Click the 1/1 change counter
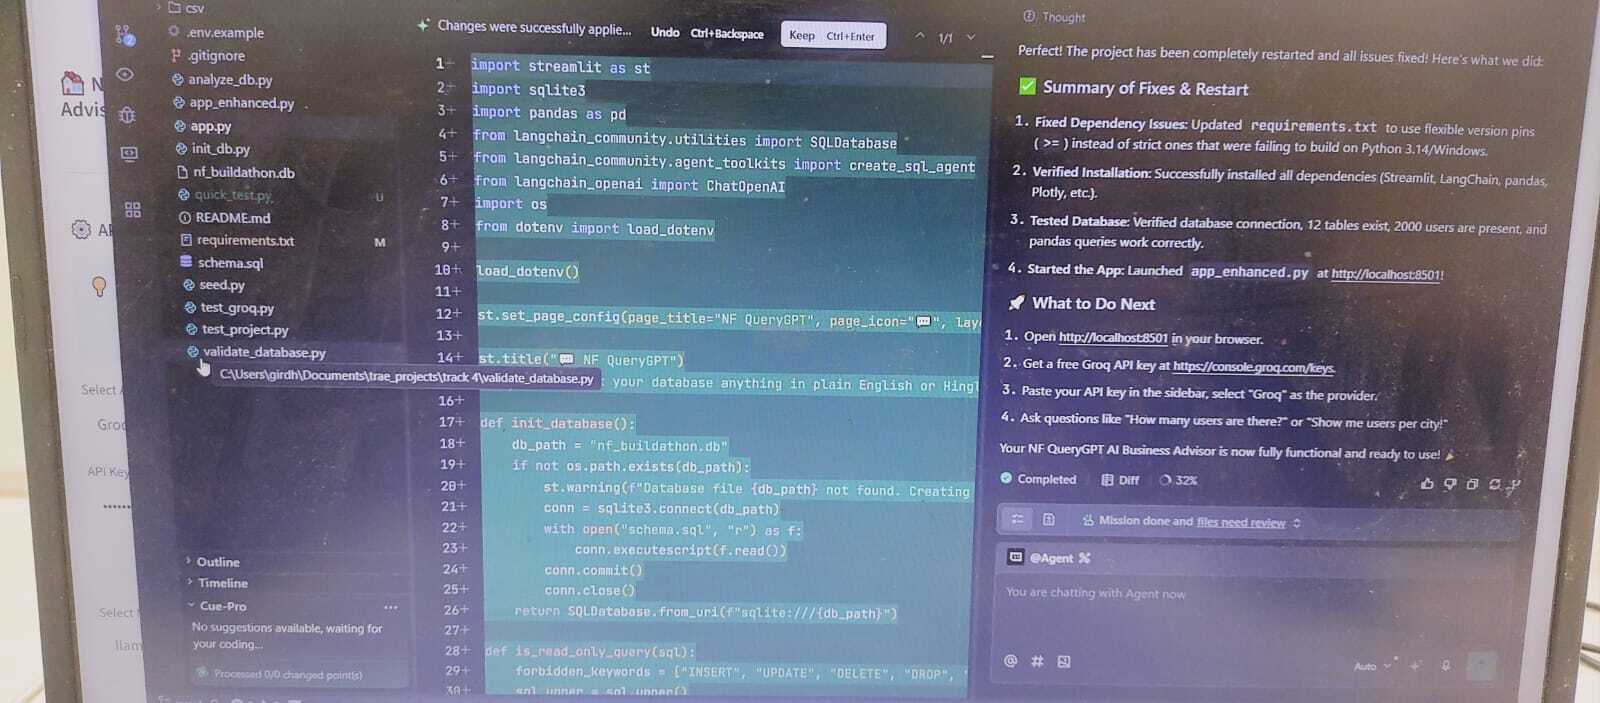Image resolution: width=1600 pixels, height=703 pixels. tap(945, 38)
